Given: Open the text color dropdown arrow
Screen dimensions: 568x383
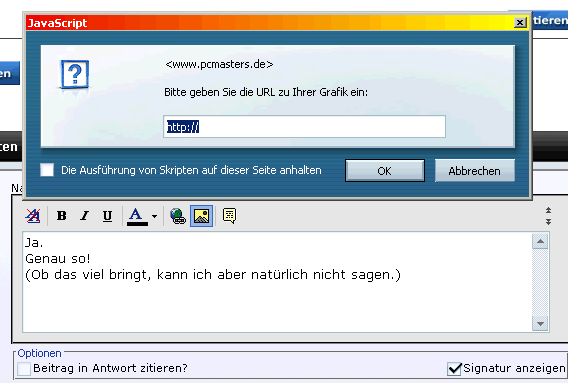Looking at the screenshot, I should pyautogui.click(x=154, y=216).
